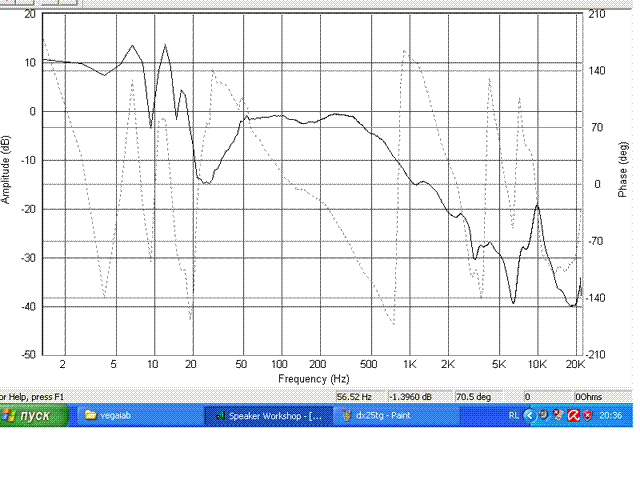Activate the Speaker Workshop taskbar button

269,416
